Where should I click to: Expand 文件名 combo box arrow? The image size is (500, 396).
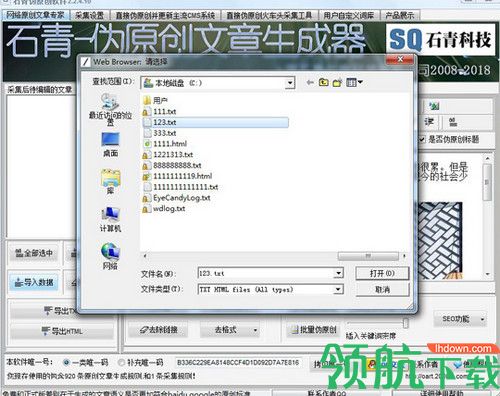[x=338, y=273]
